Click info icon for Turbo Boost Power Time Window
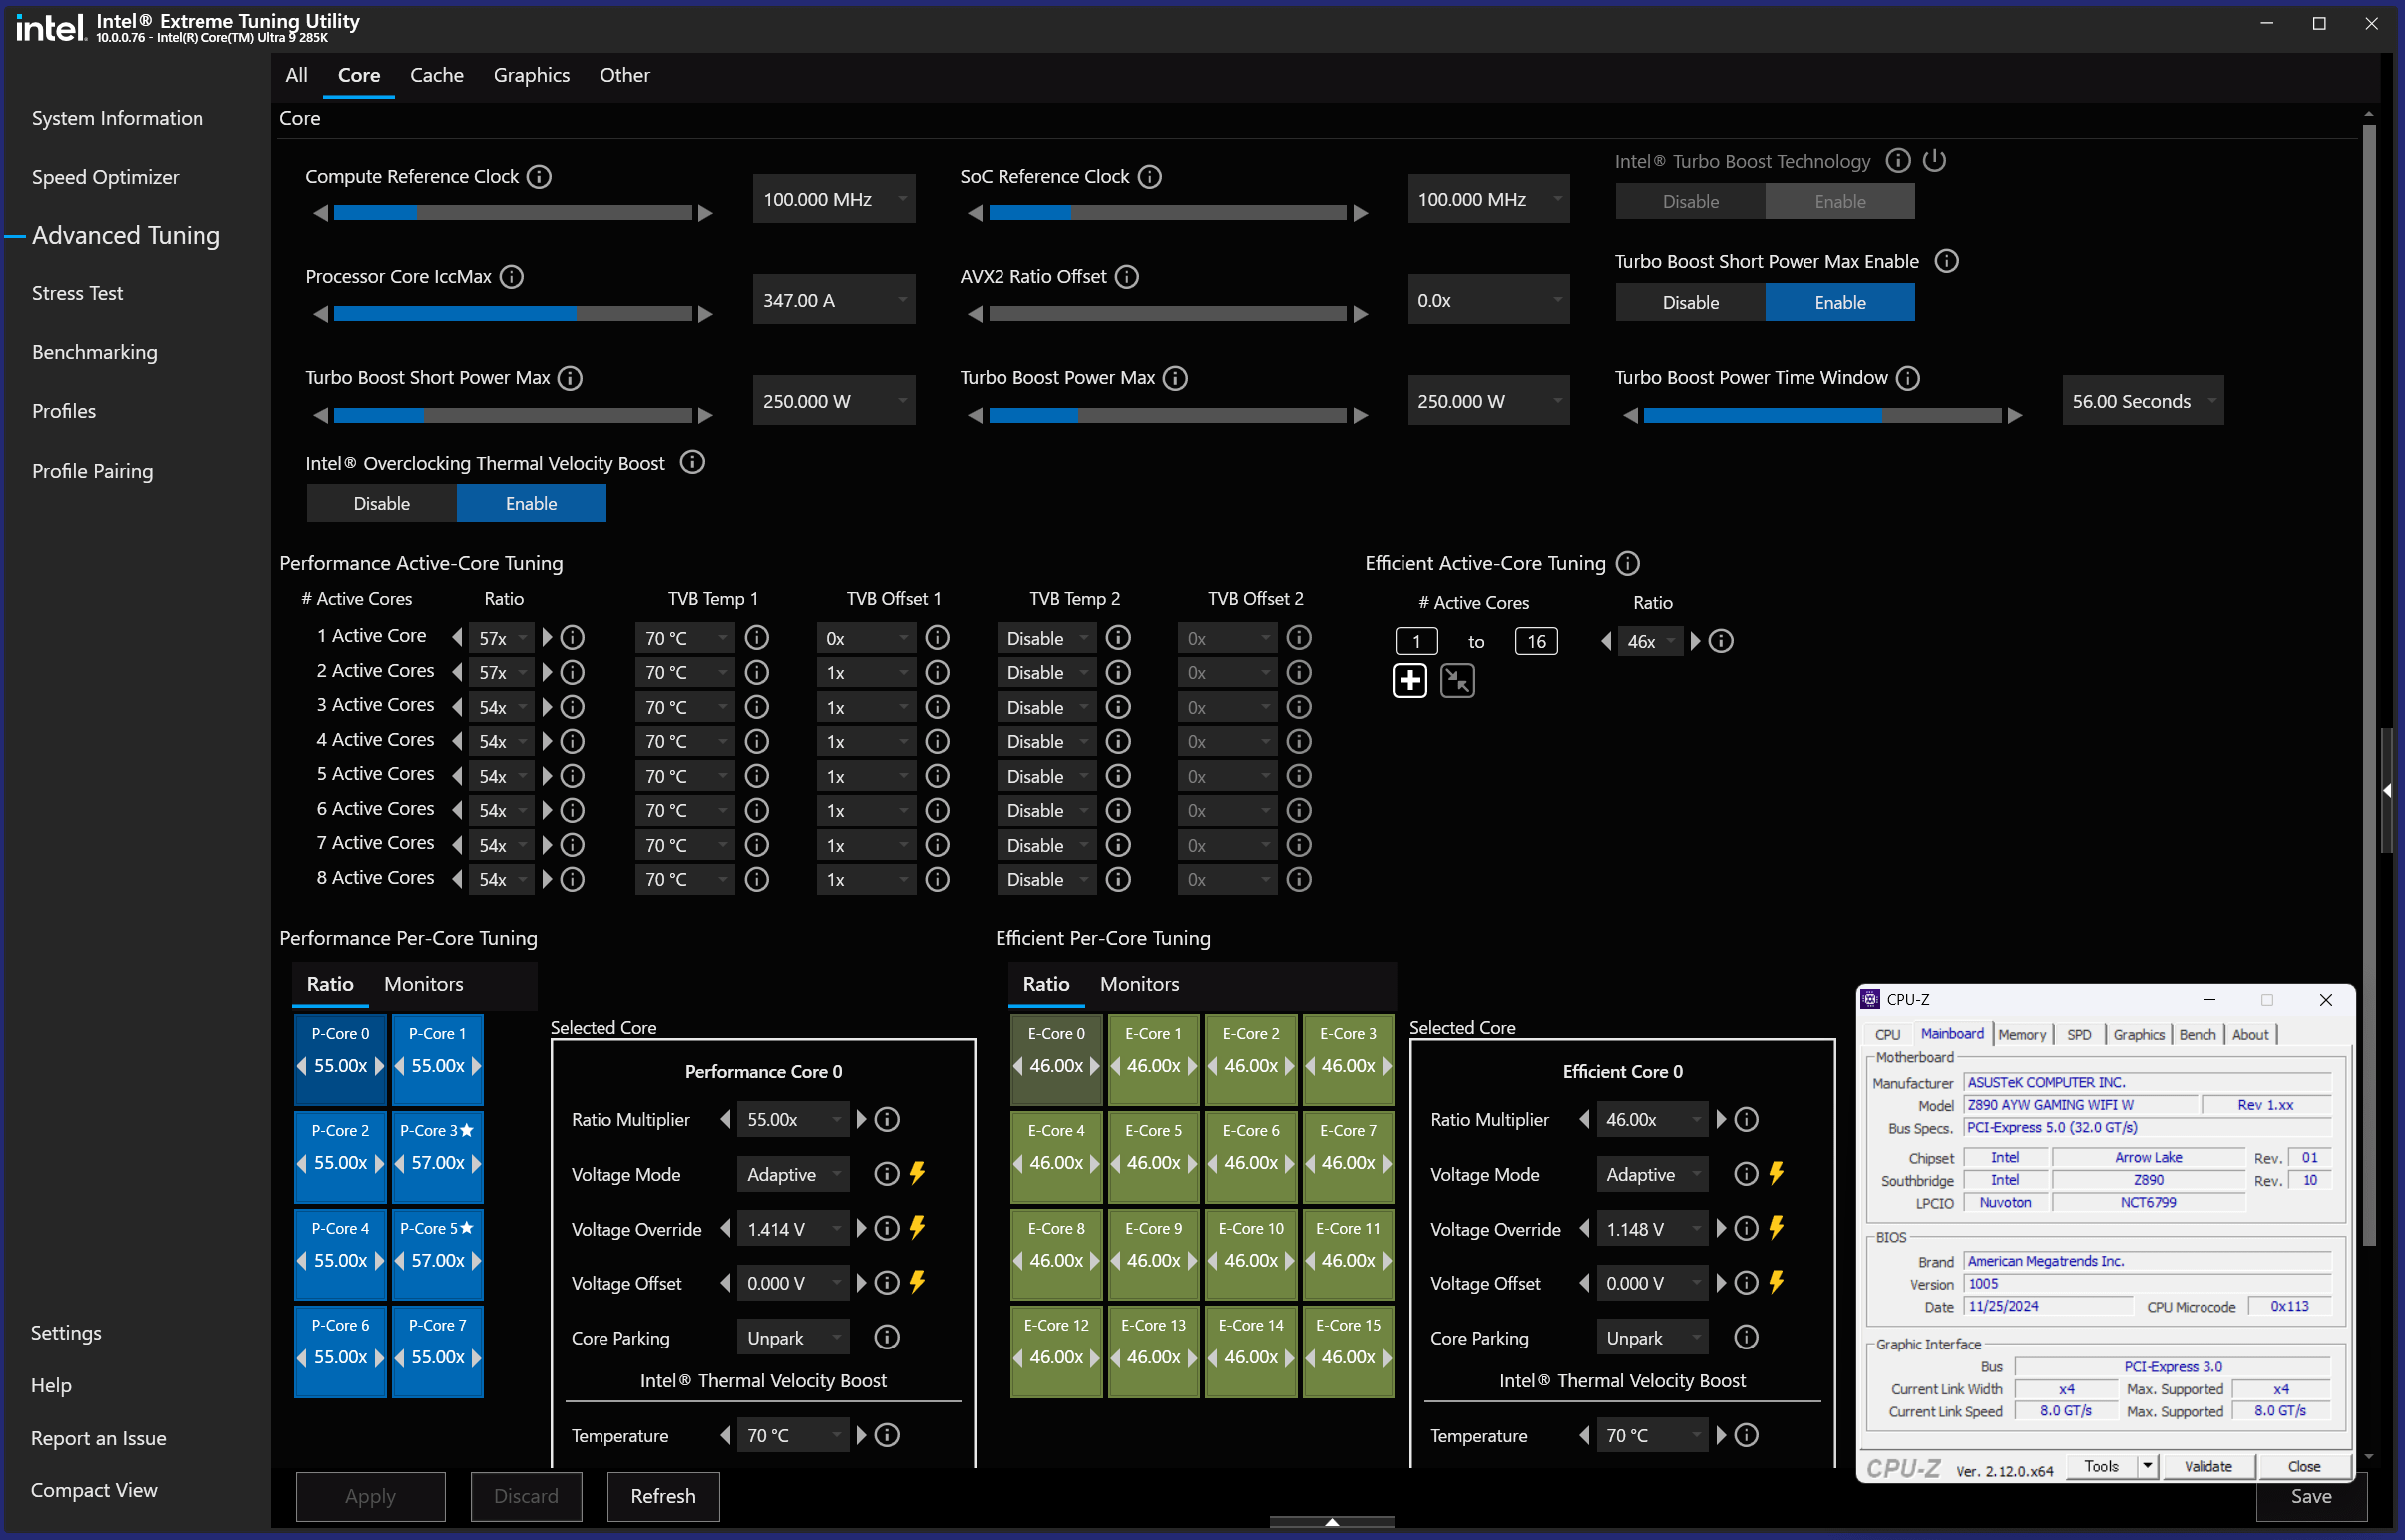The height and width of the screenshot is (1540, 2405). coord(1908,378)
